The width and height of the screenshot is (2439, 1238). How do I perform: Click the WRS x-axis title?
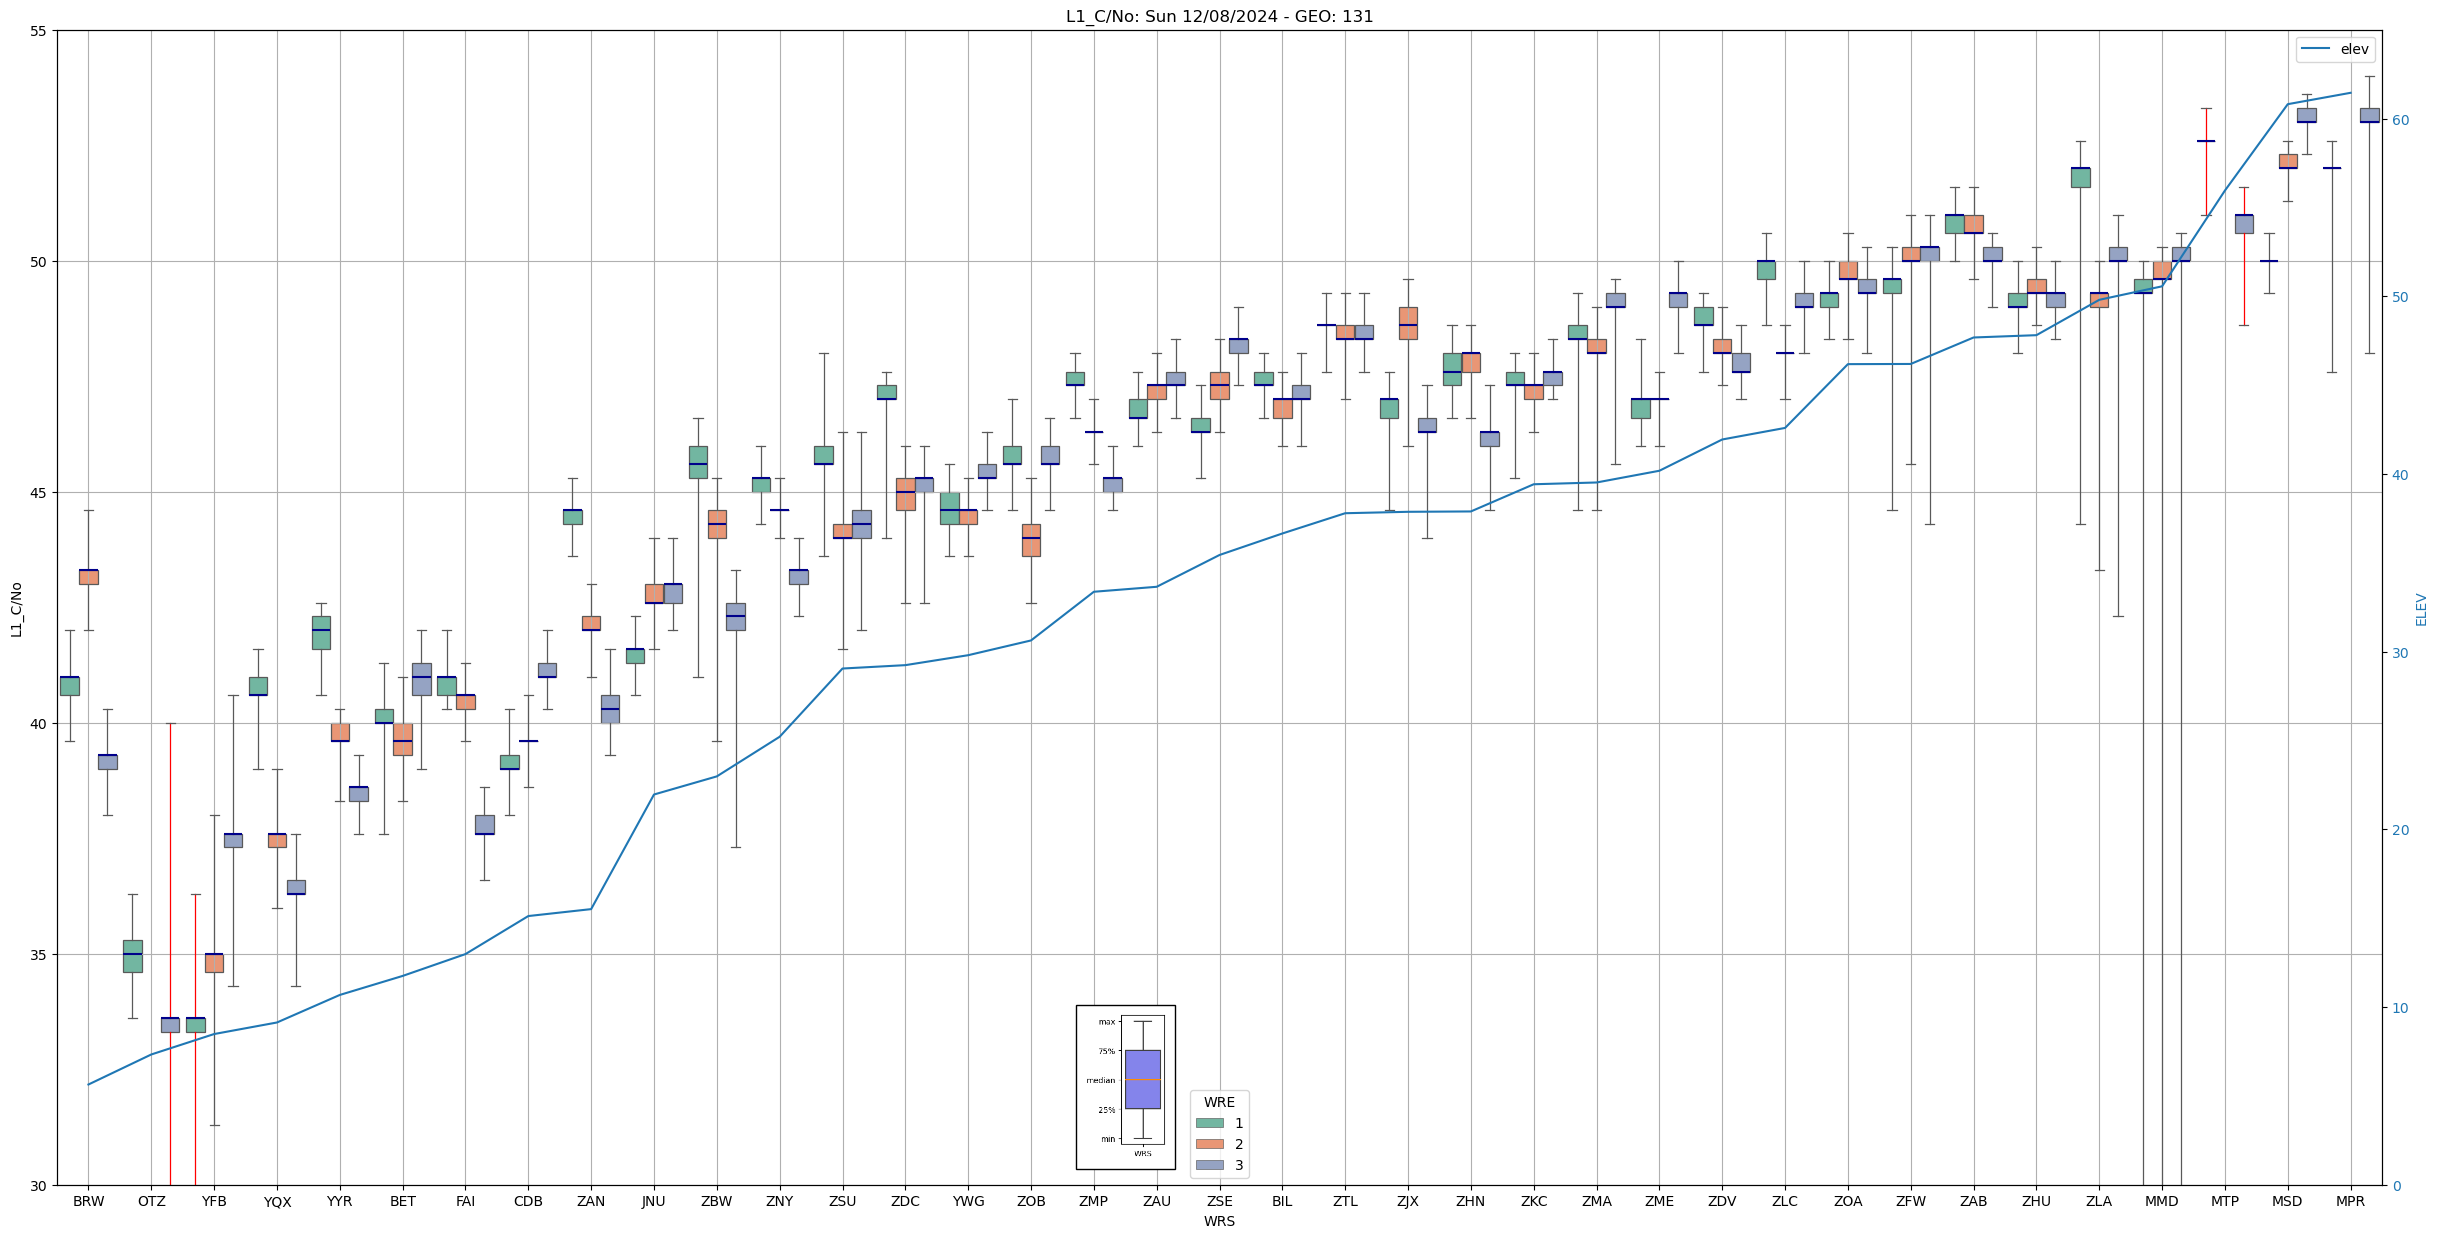(1219, 1221)
